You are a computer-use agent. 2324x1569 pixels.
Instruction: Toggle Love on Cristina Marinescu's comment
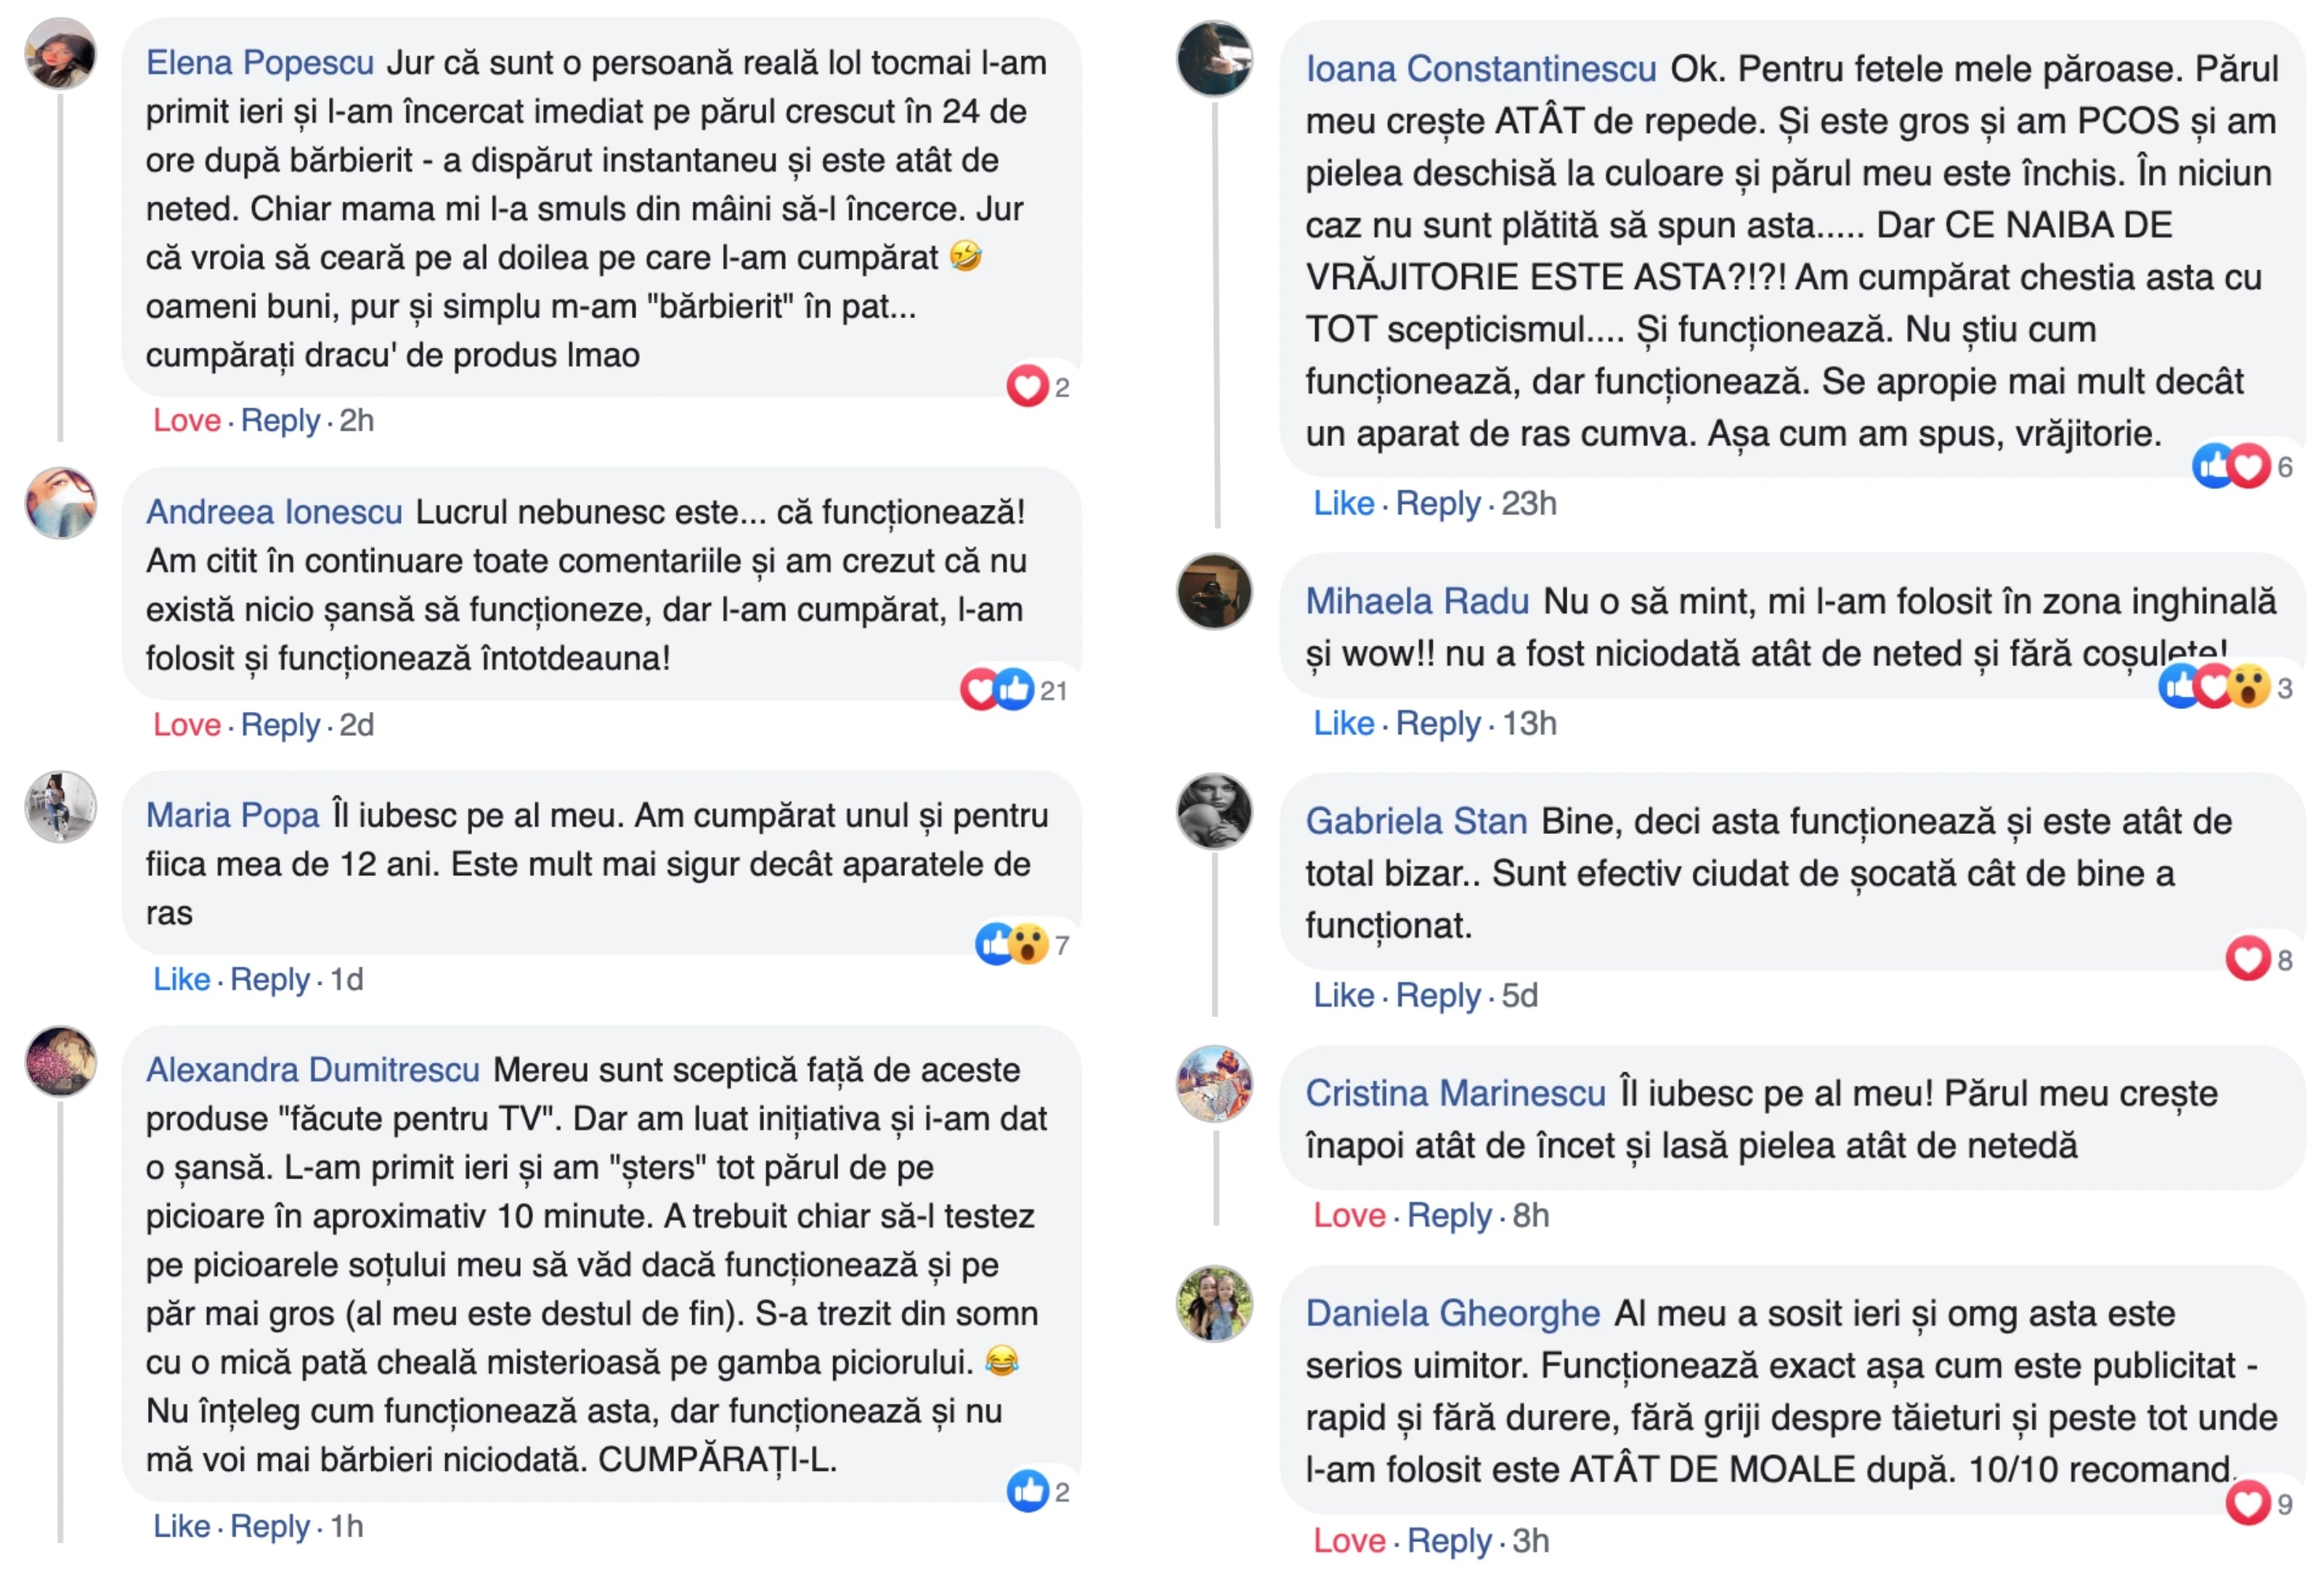pyautogui.click(x=1348, y=1215)
